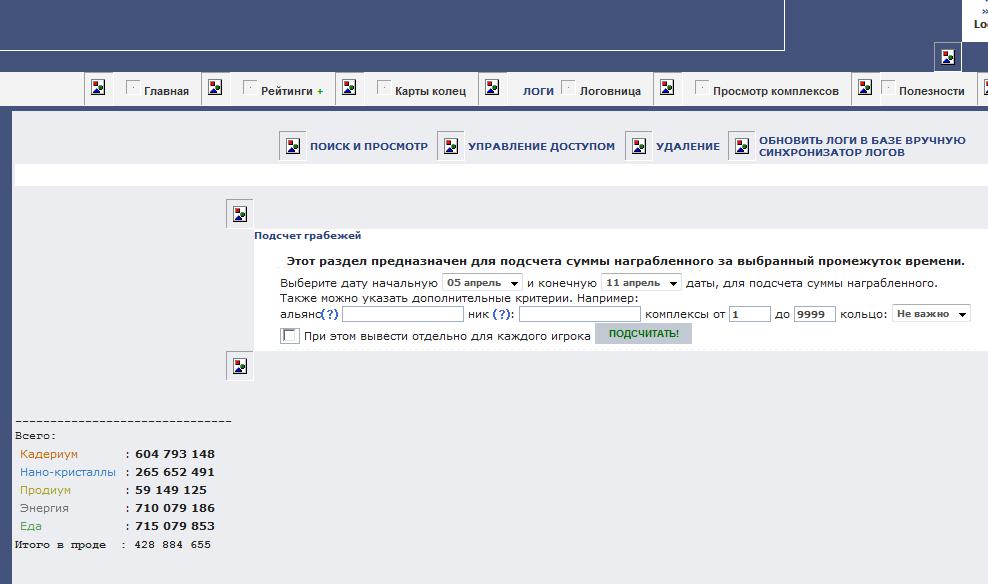Click the комплексы от minimum value field

pyautogui.click(x=749, y=314)
